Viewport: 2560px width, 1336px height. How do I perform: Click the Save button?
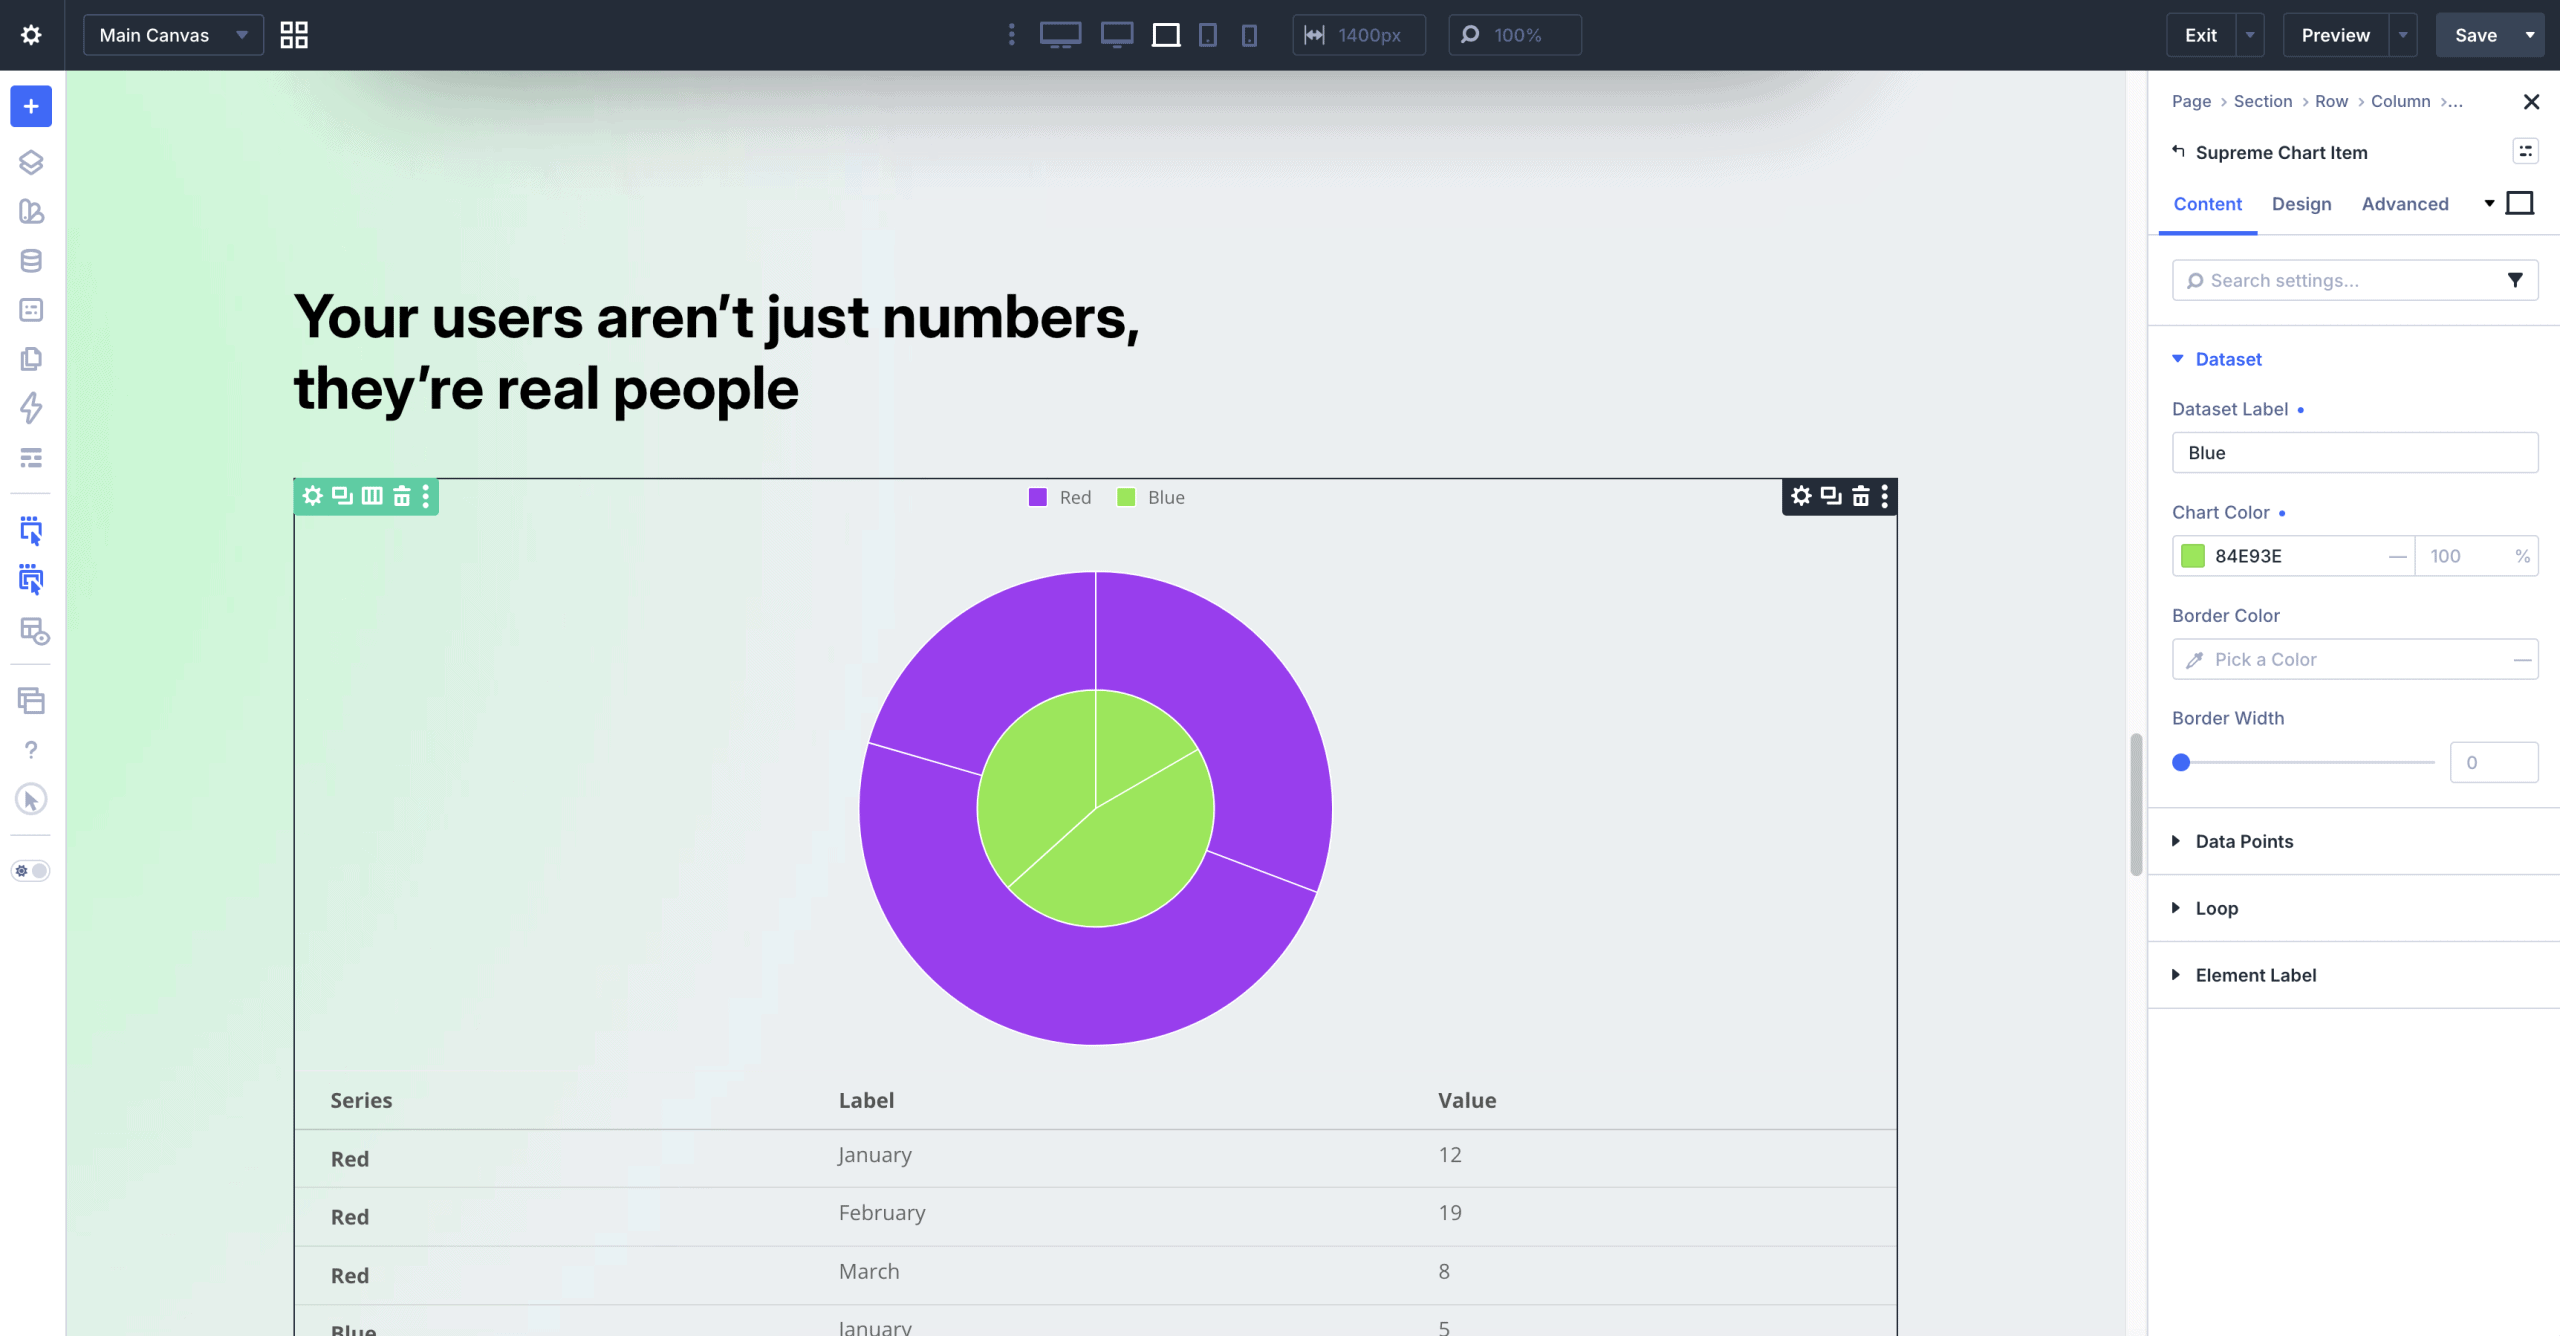click(2476, 35)
